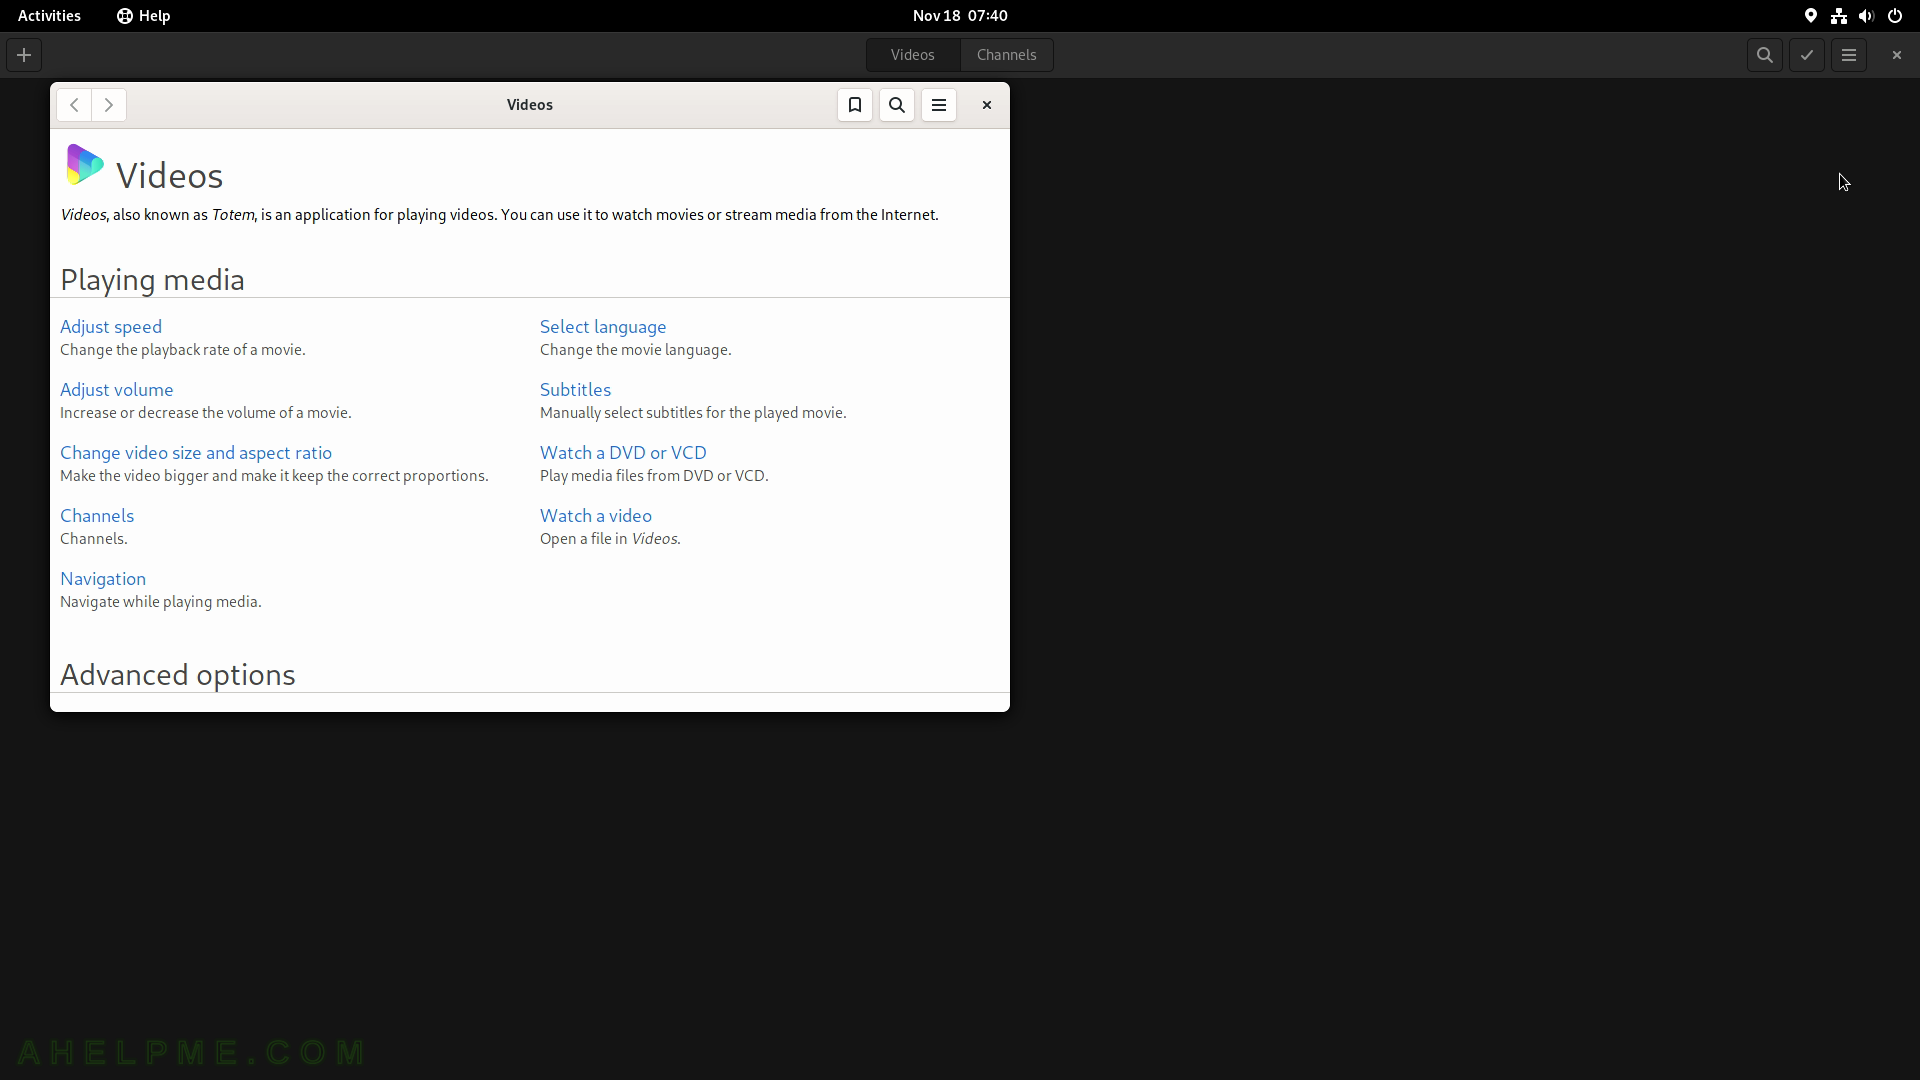
Task: Open the clock and calendar panel
Action: (960, 16)
